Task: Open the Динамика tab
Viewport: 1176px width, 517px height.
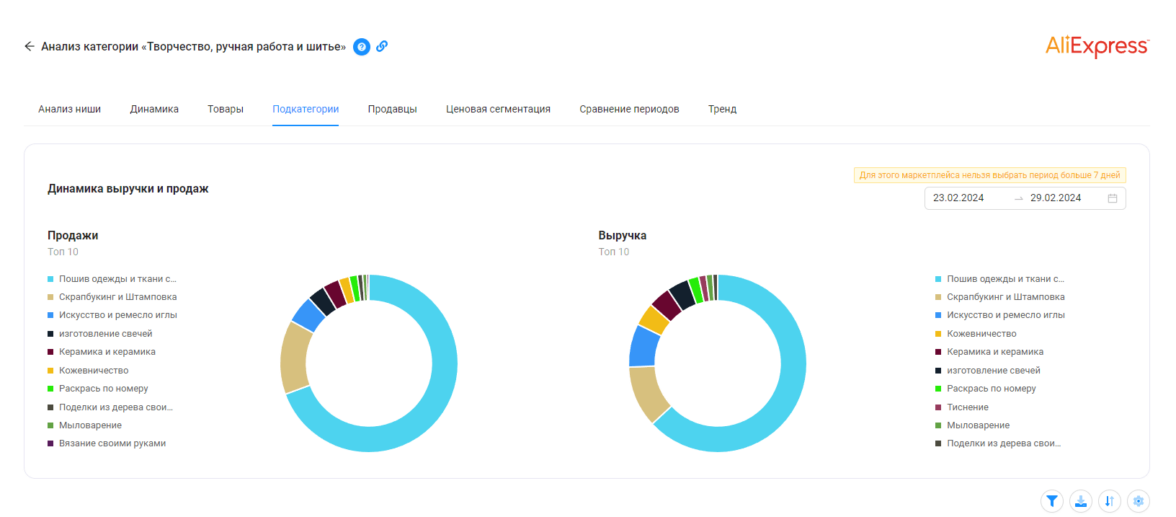Action: point(154,109)
